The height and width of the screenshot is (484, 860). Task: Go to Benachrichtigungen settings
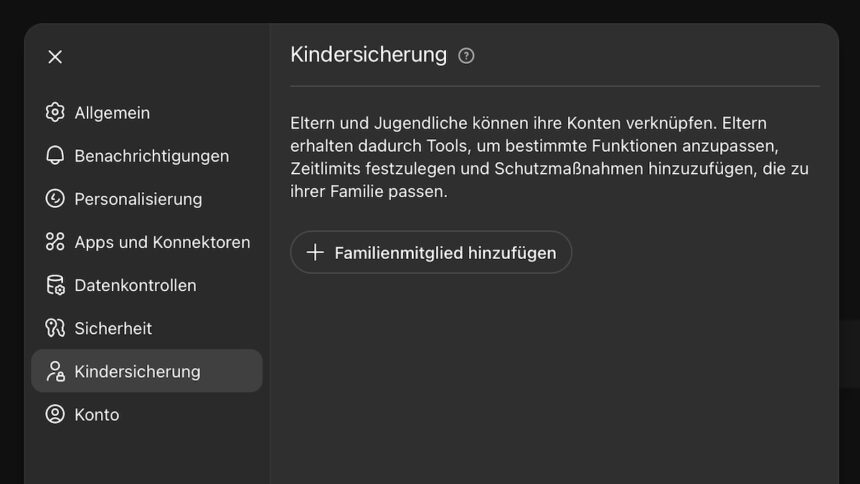coord(151,156)
